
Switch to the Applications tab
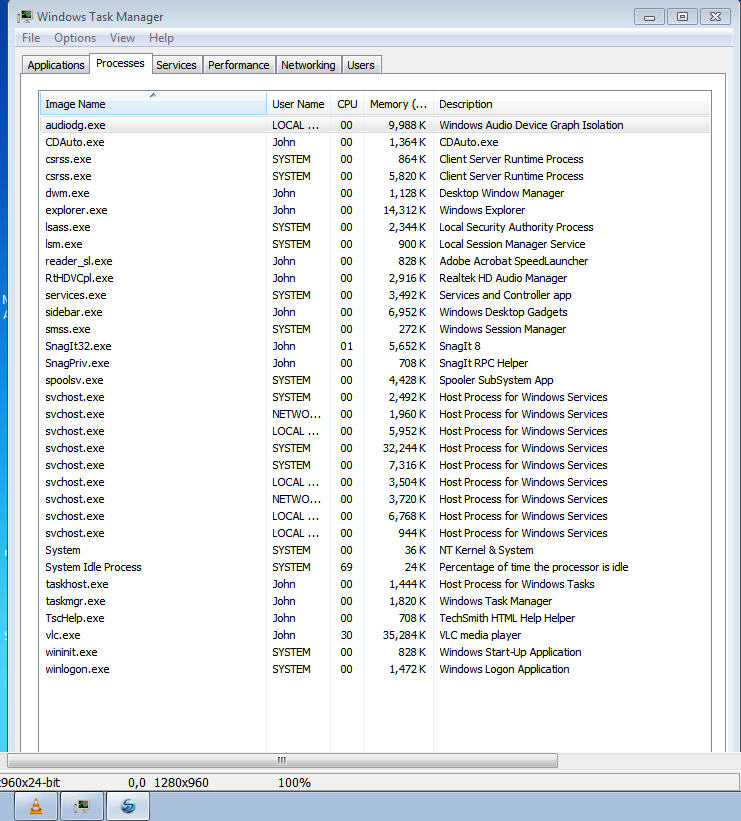56,65
